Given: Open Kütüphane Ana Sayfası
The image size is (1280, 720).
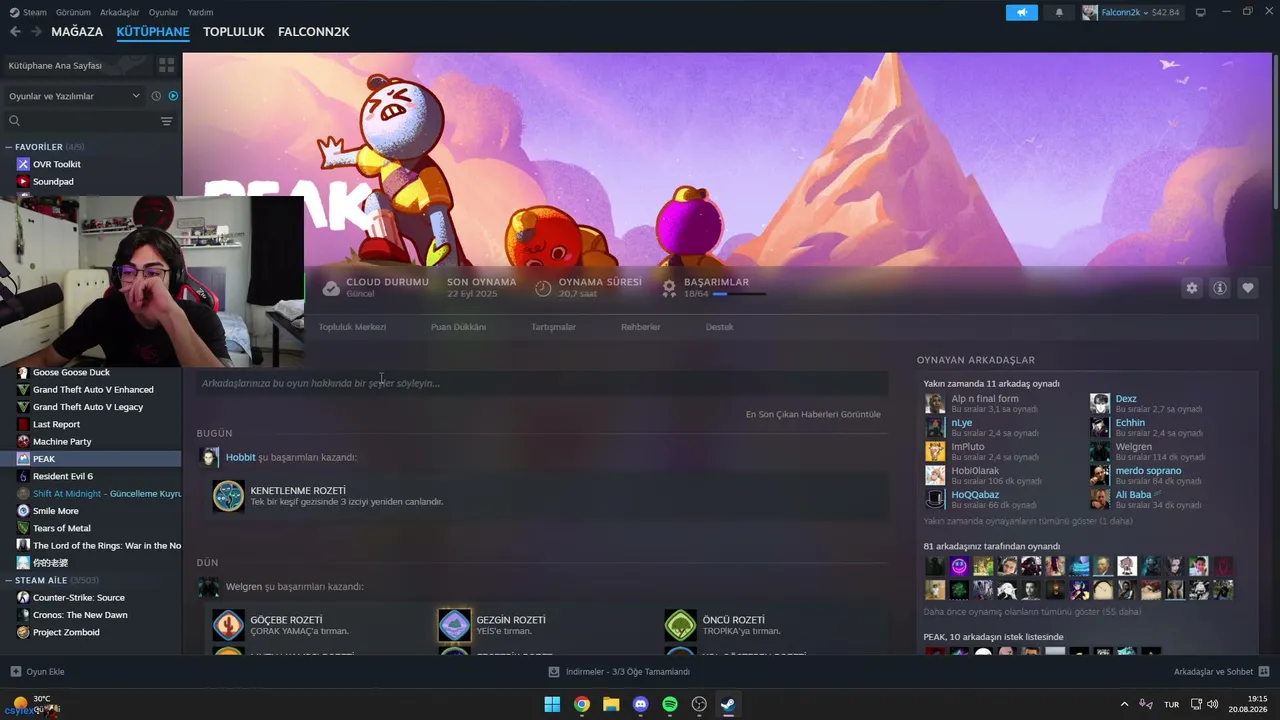Looking at the screenshot, I should 78,65.
